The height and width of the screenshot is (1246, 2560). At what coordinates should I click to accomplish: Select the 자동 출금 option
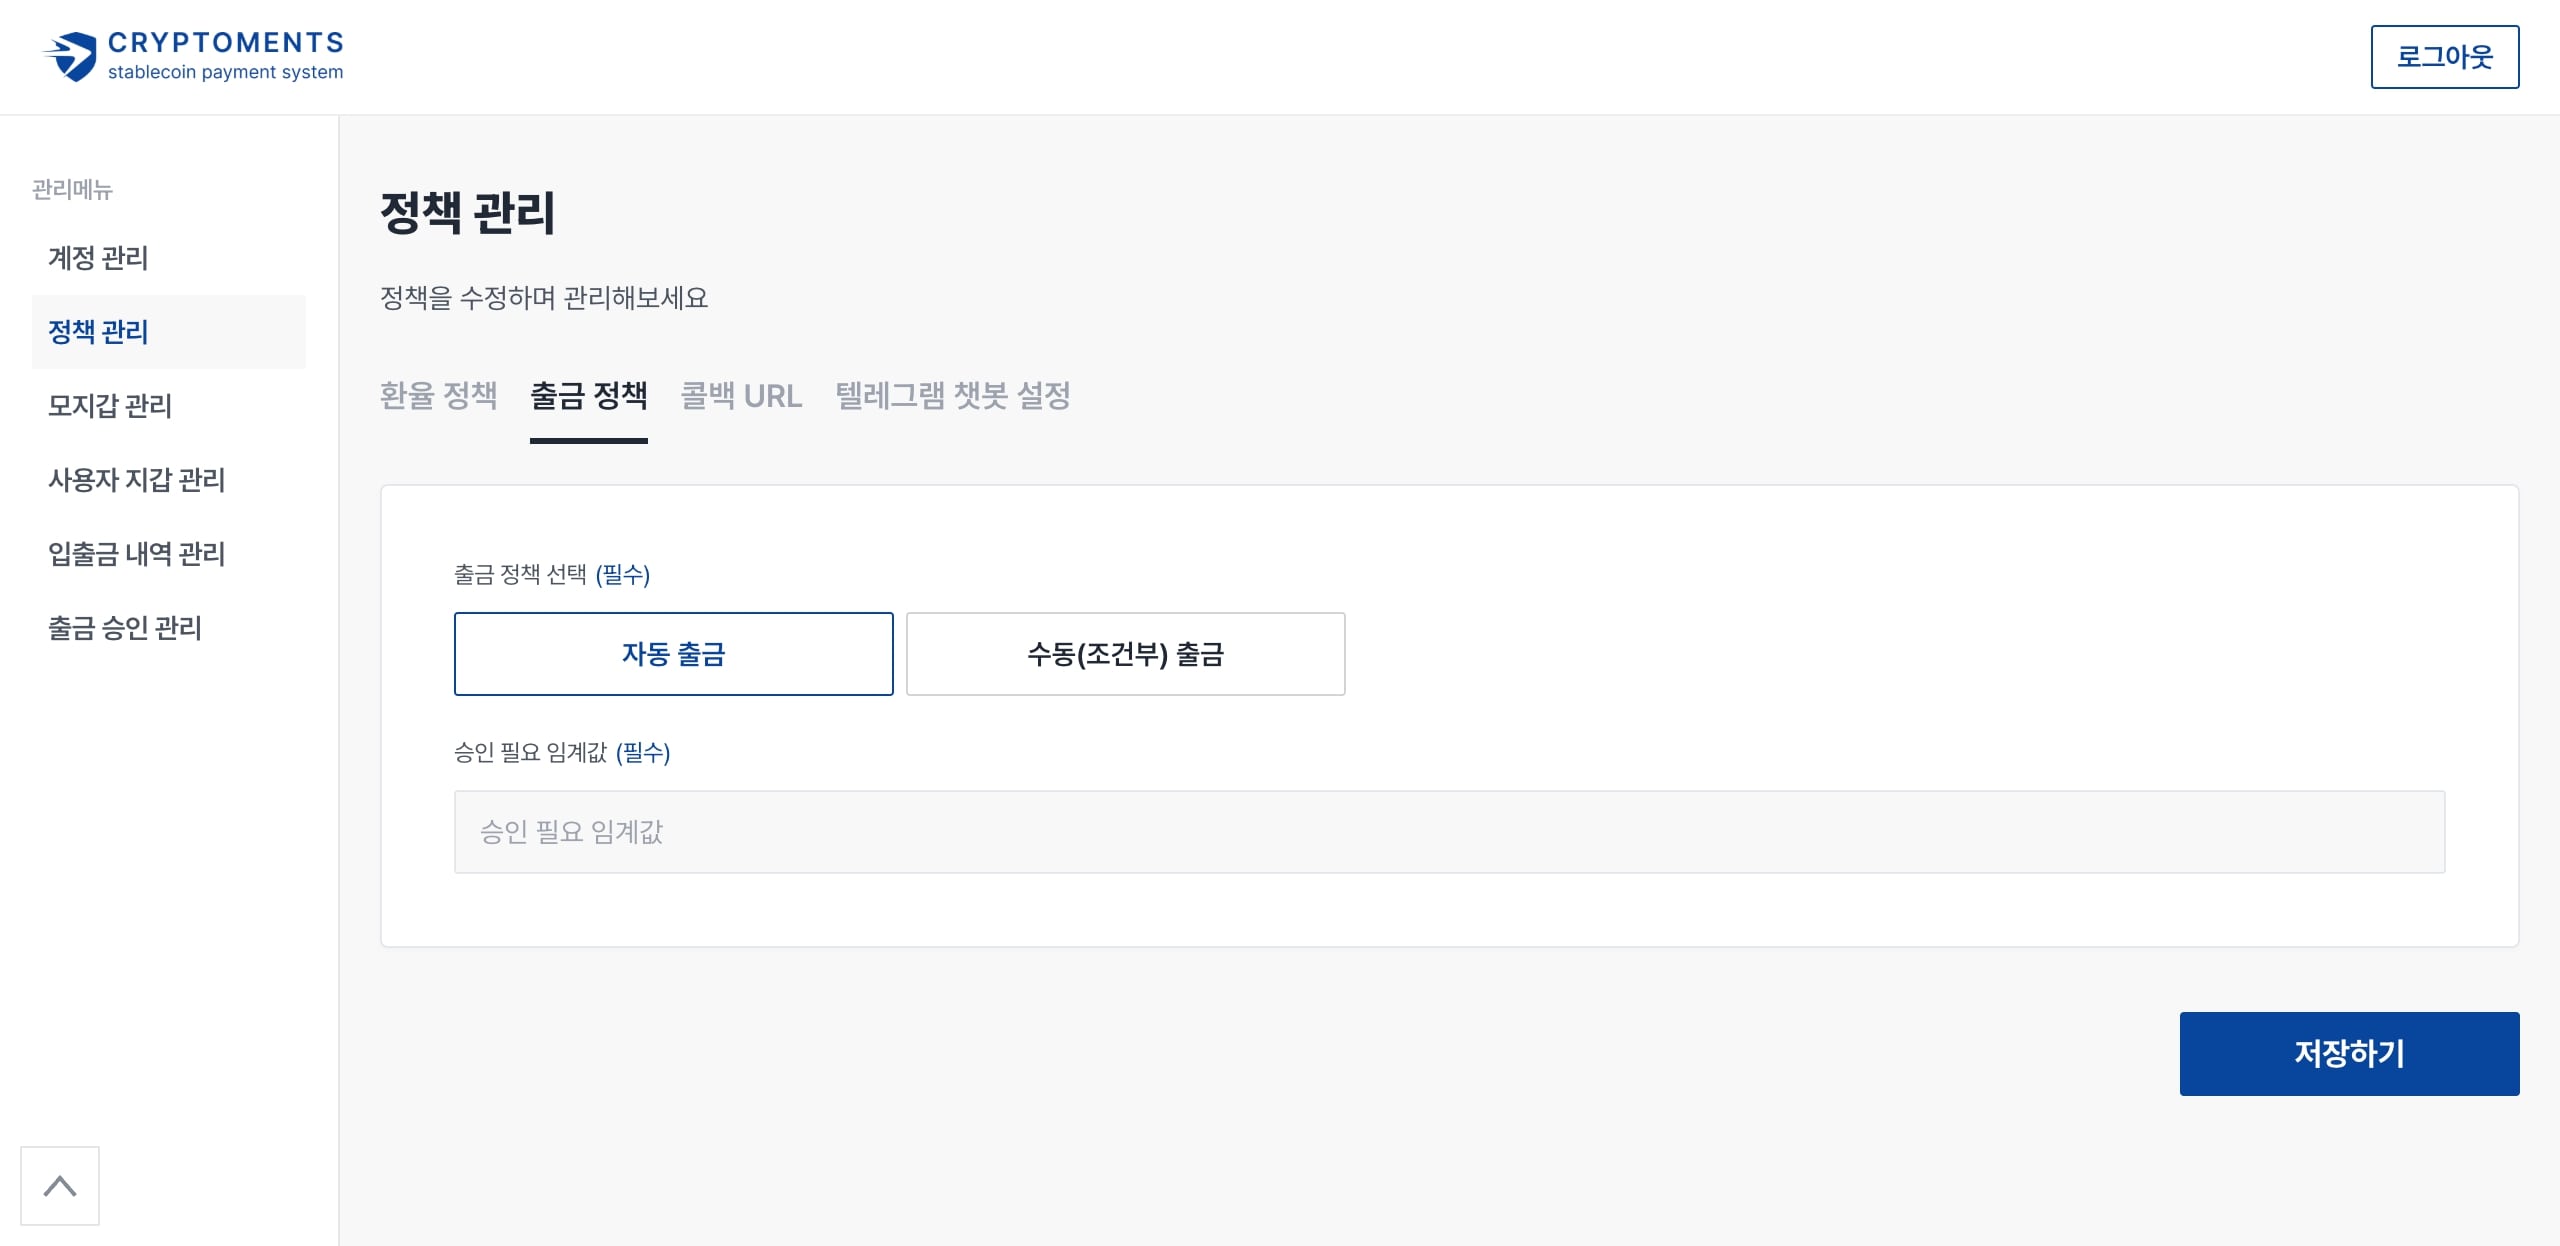point(673,654)
